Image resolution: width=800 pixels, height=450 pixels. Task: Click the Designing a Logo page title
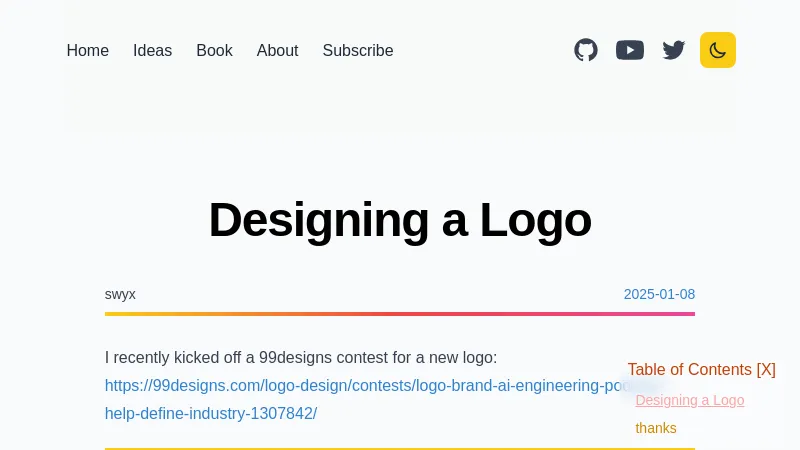(400, 220)
